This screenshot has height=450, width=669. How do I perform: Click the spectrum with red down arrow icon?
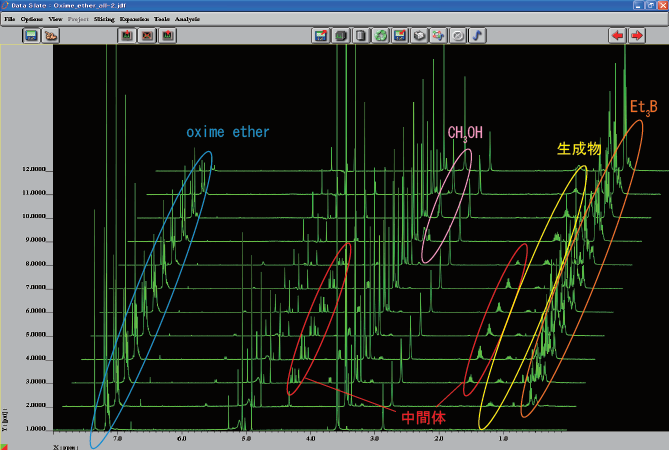[127, 35]
